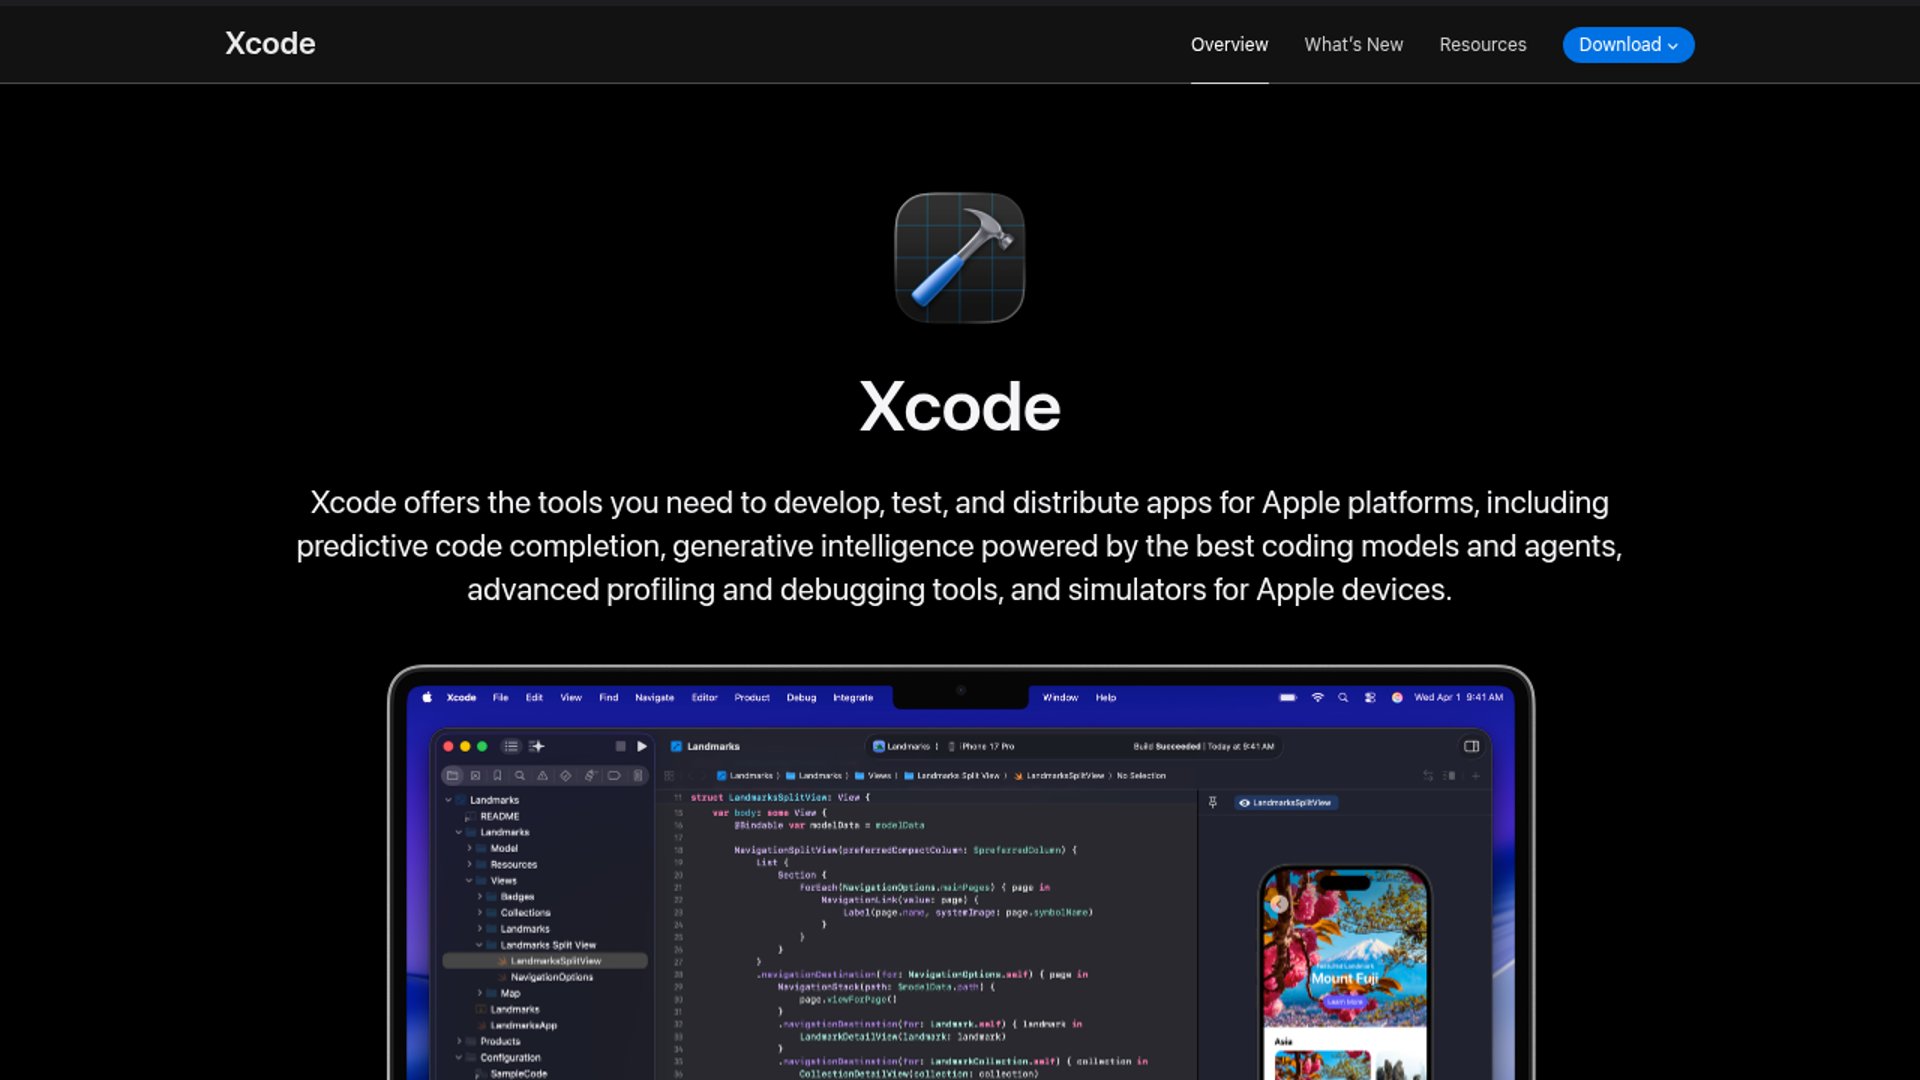This screenshot has height=1080, width=1920.
Task: Expand the Resources folder
Action: 469,864
